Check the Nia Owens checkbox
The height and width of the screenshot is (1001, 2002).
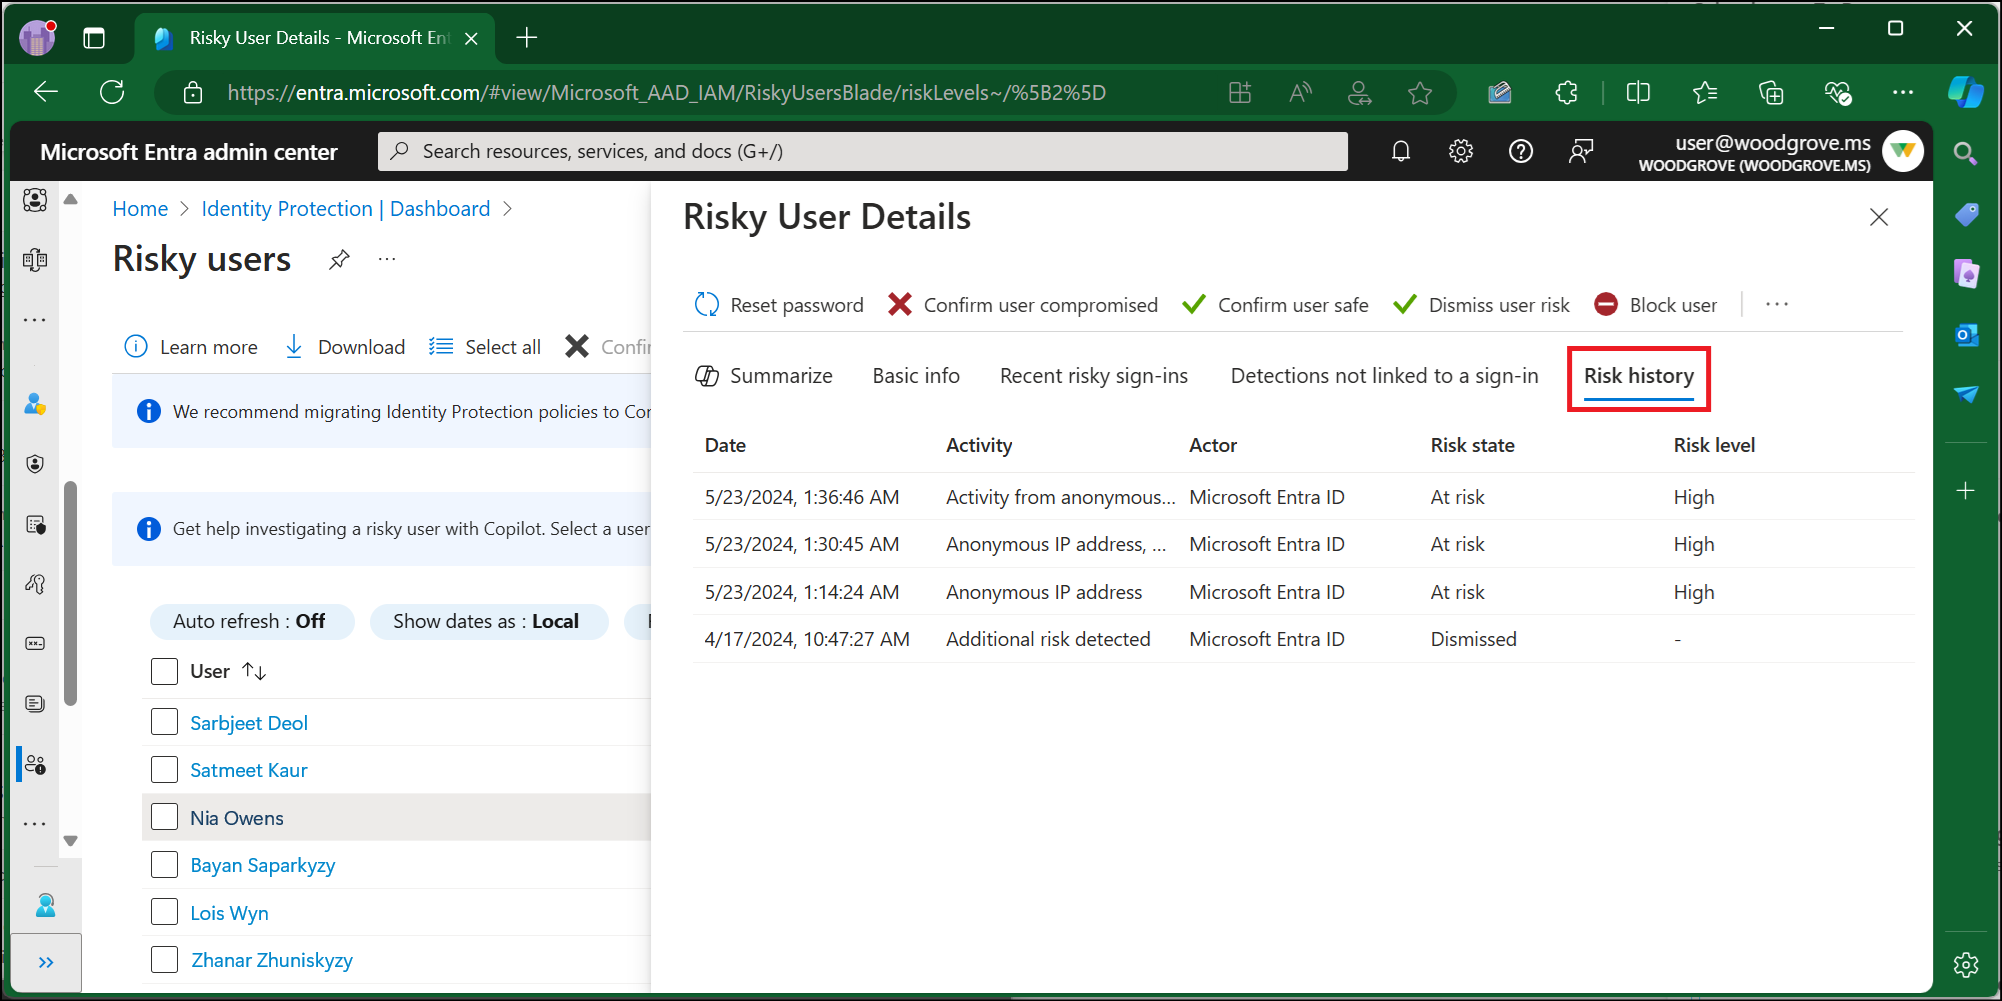coord(164,817)
